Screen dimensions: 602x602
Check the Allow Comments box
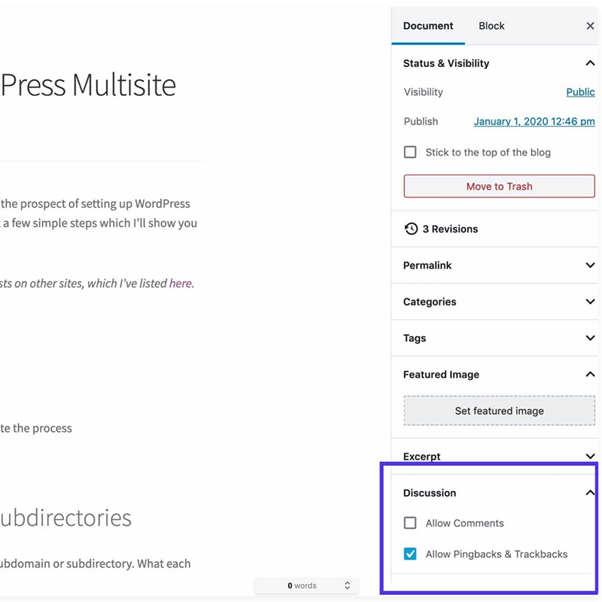(x=410, y=523)
